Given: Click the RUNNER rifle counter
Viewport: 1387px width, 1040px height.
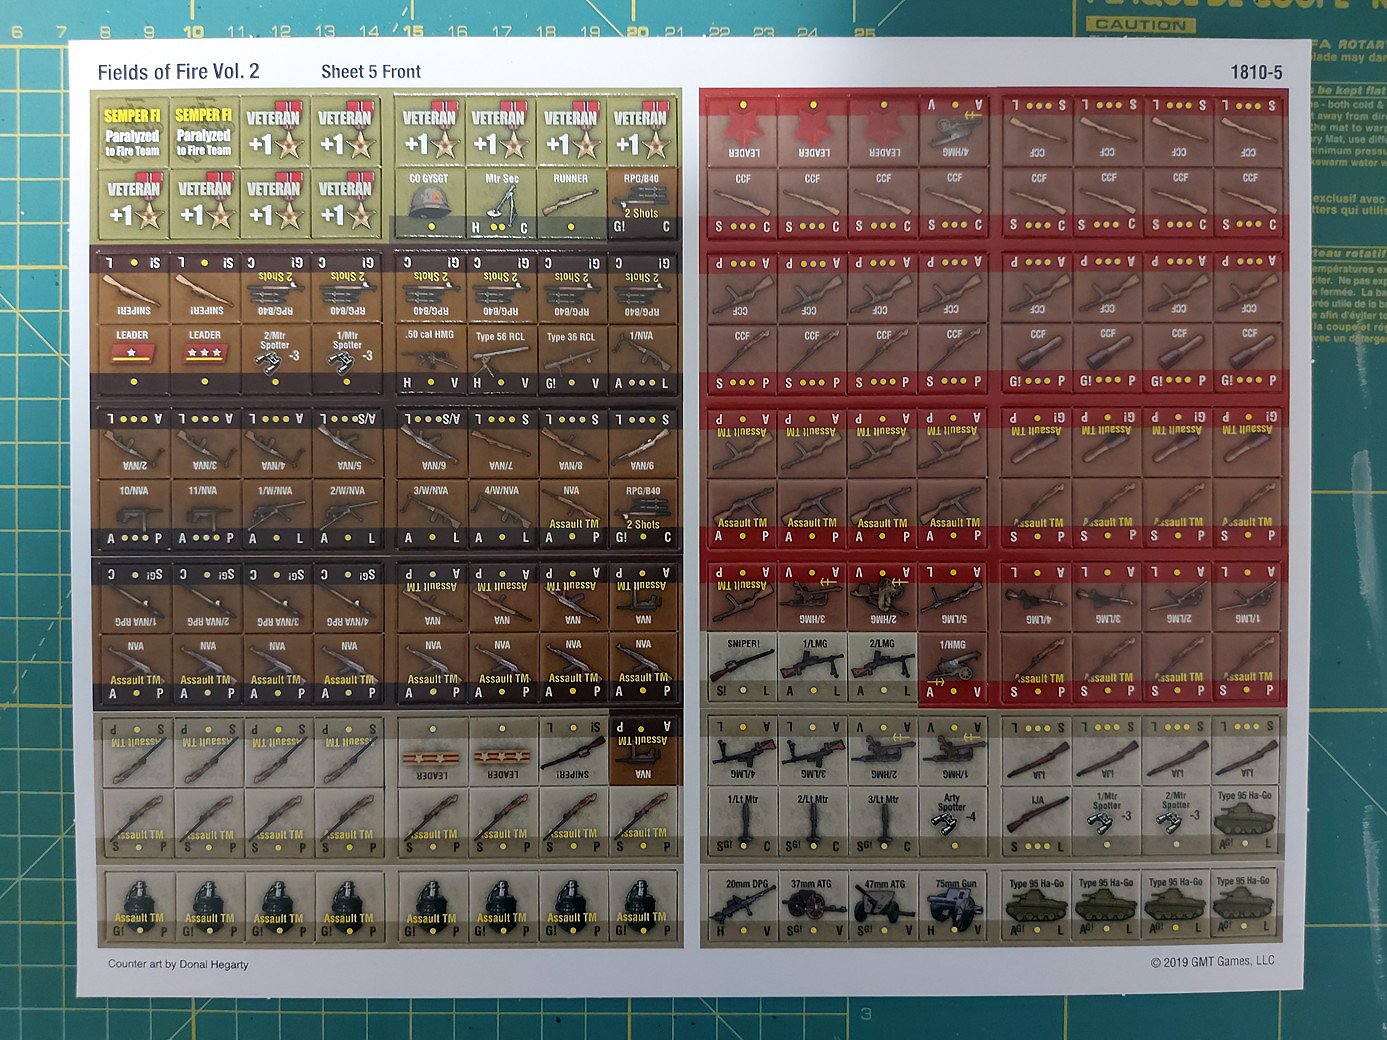Looking at the screenshot, I should tap(571, 204).
